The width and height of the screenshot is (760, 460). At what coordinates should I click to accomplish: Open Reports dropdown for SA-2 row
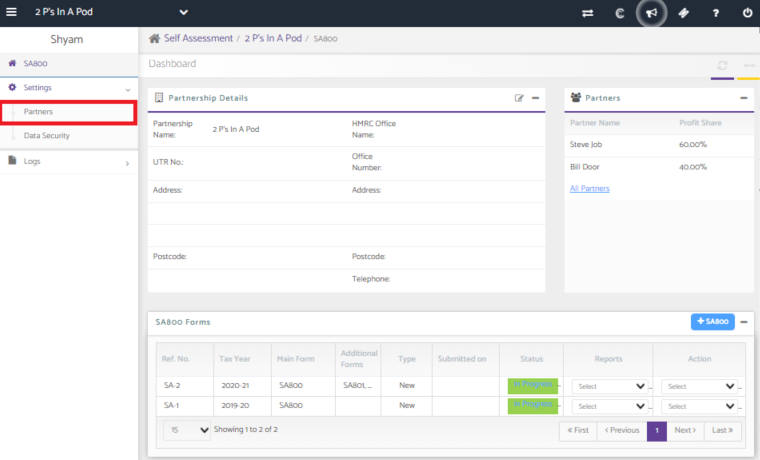tap(610, 386)
